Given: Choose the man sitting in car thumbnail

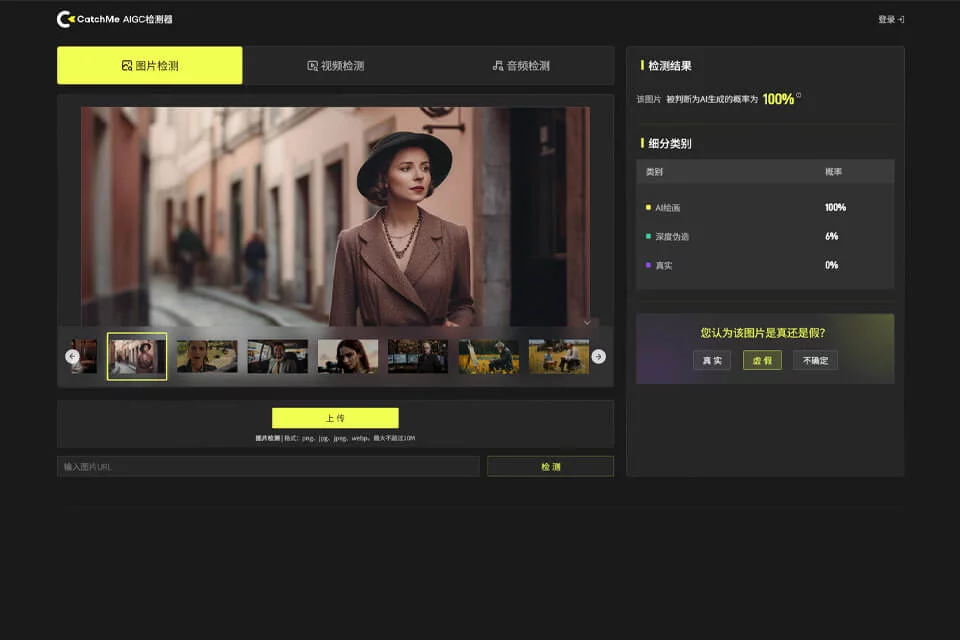Looking at the screenshot, I should pyautogui.click(x=277, y=356).
